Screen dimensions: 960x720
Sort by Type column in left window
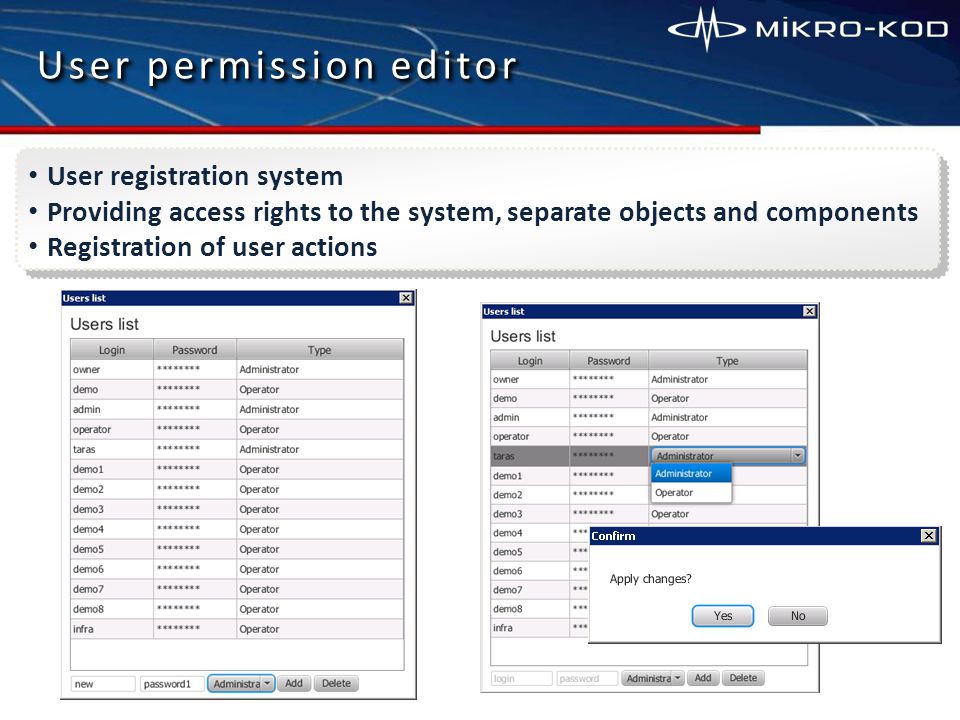pyautogui.click(x=320, y=350)
